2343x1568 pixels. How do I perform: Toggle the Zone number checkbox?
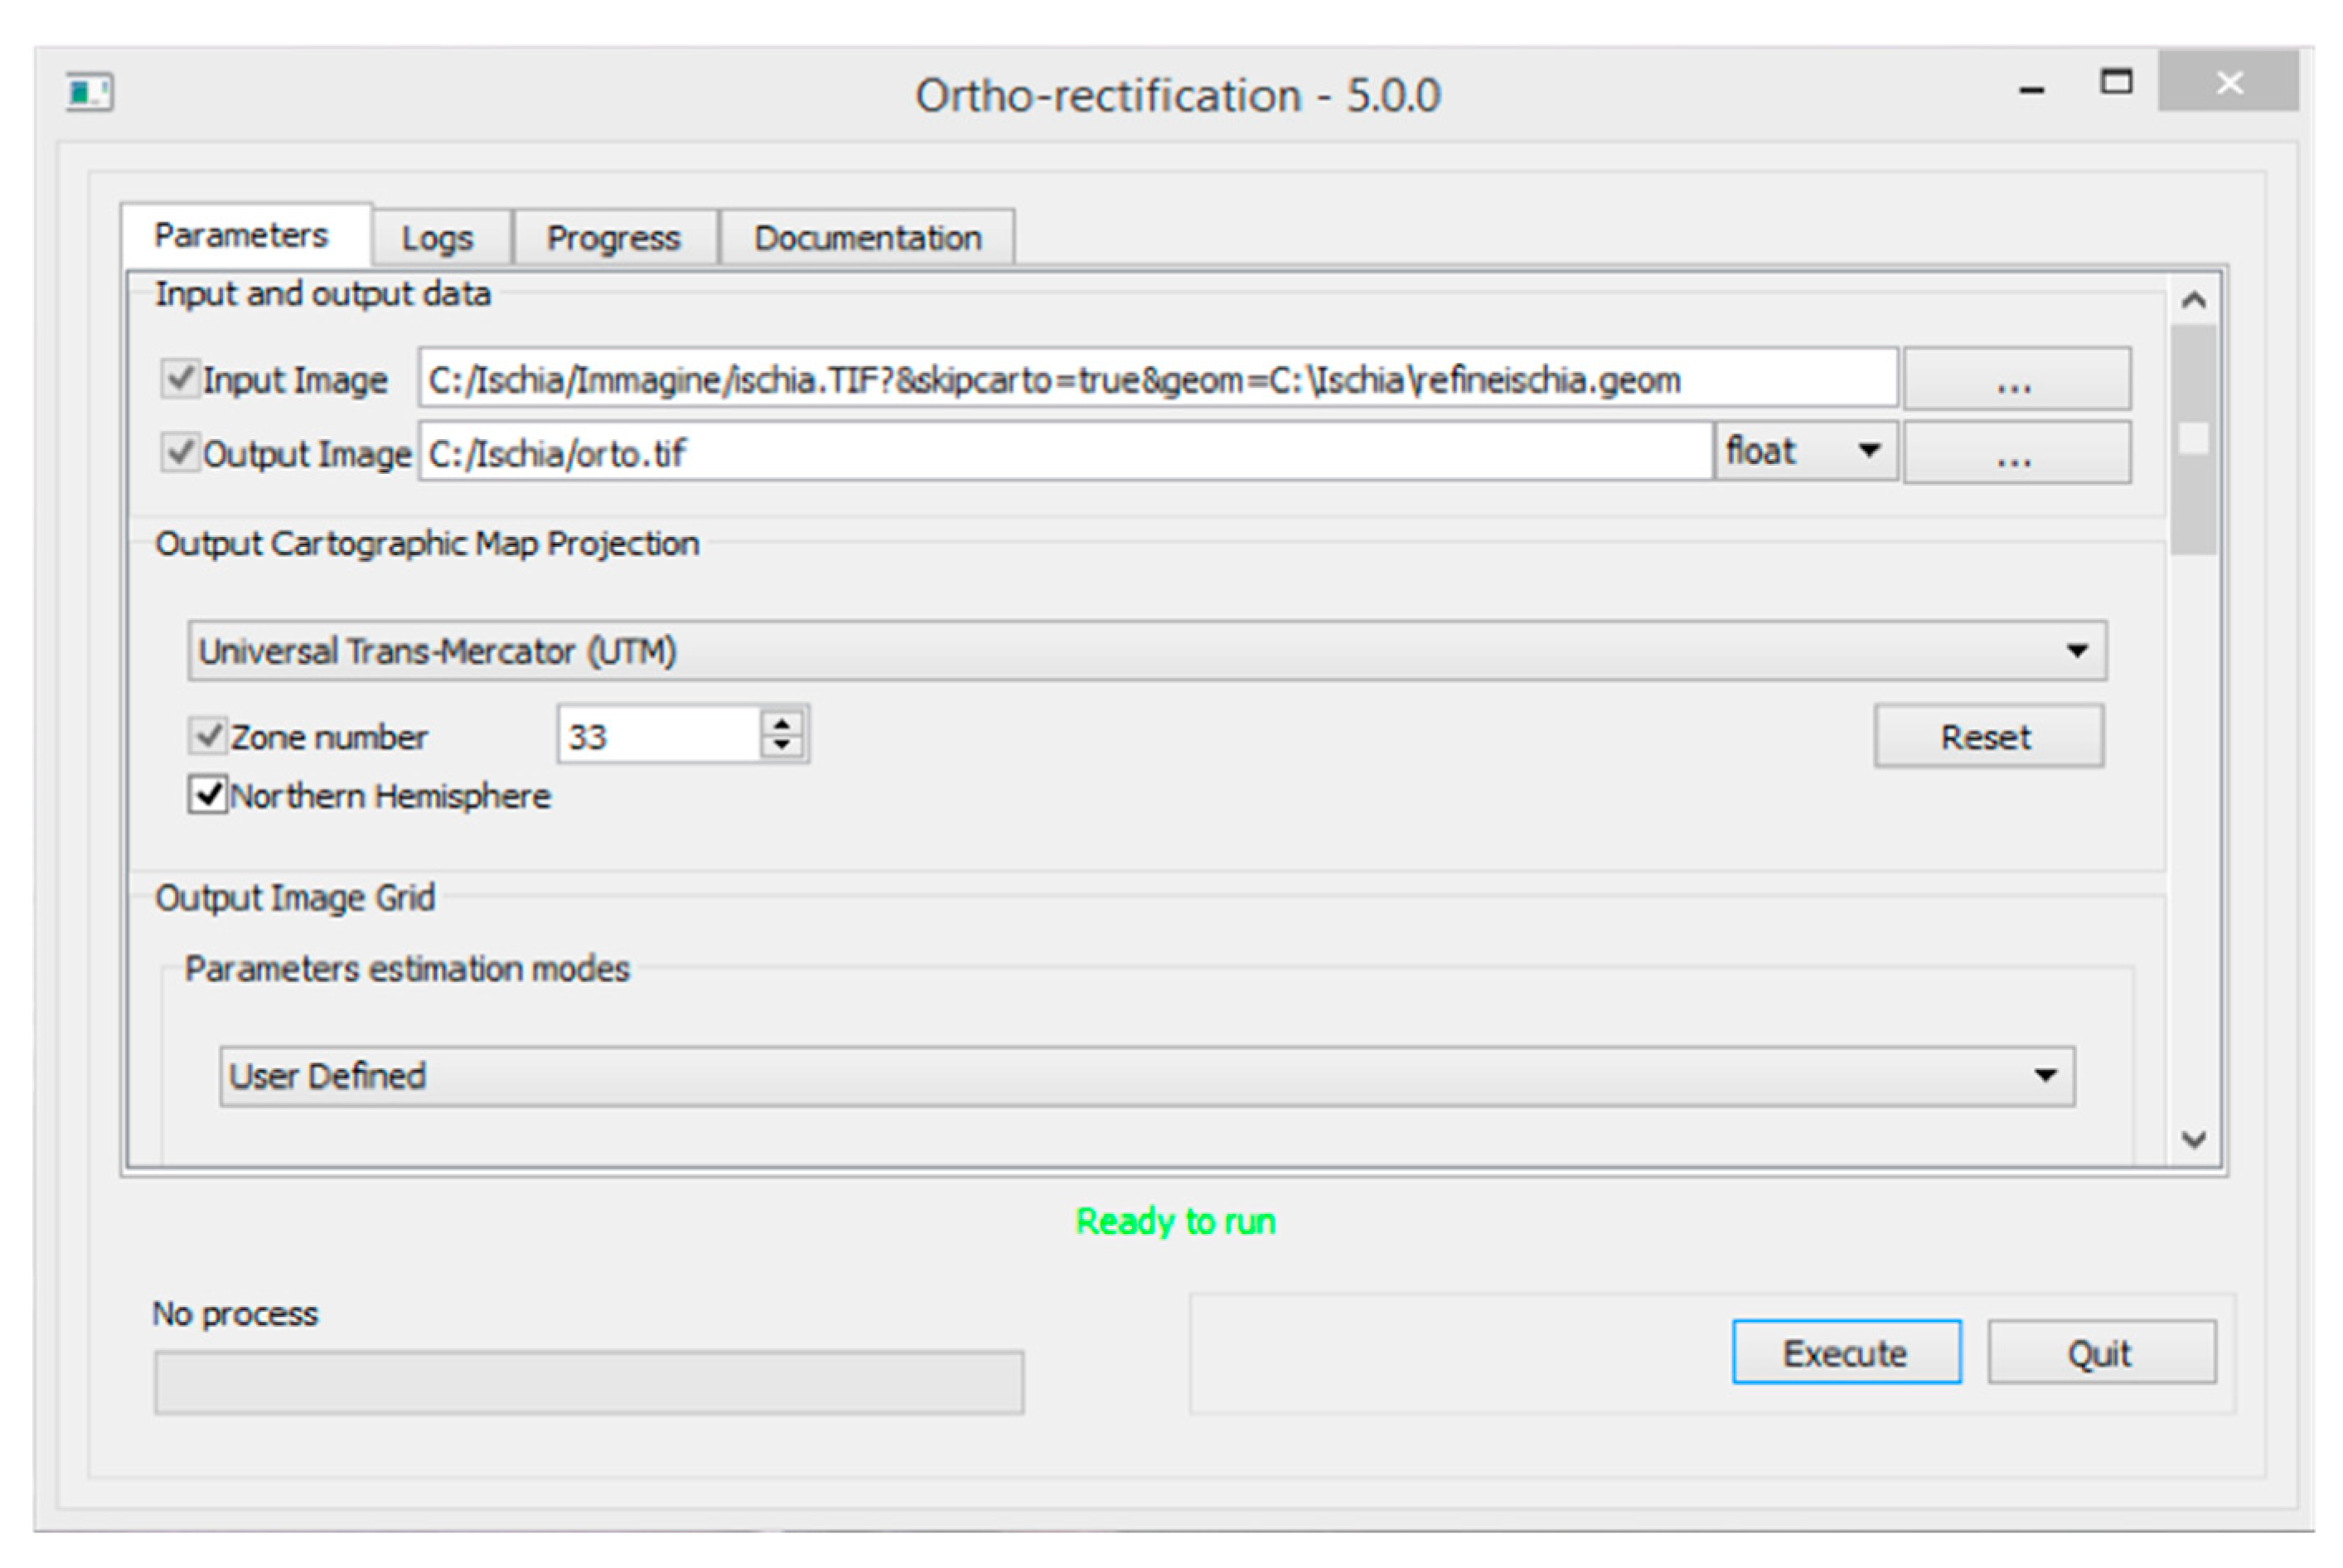point(208,736)
